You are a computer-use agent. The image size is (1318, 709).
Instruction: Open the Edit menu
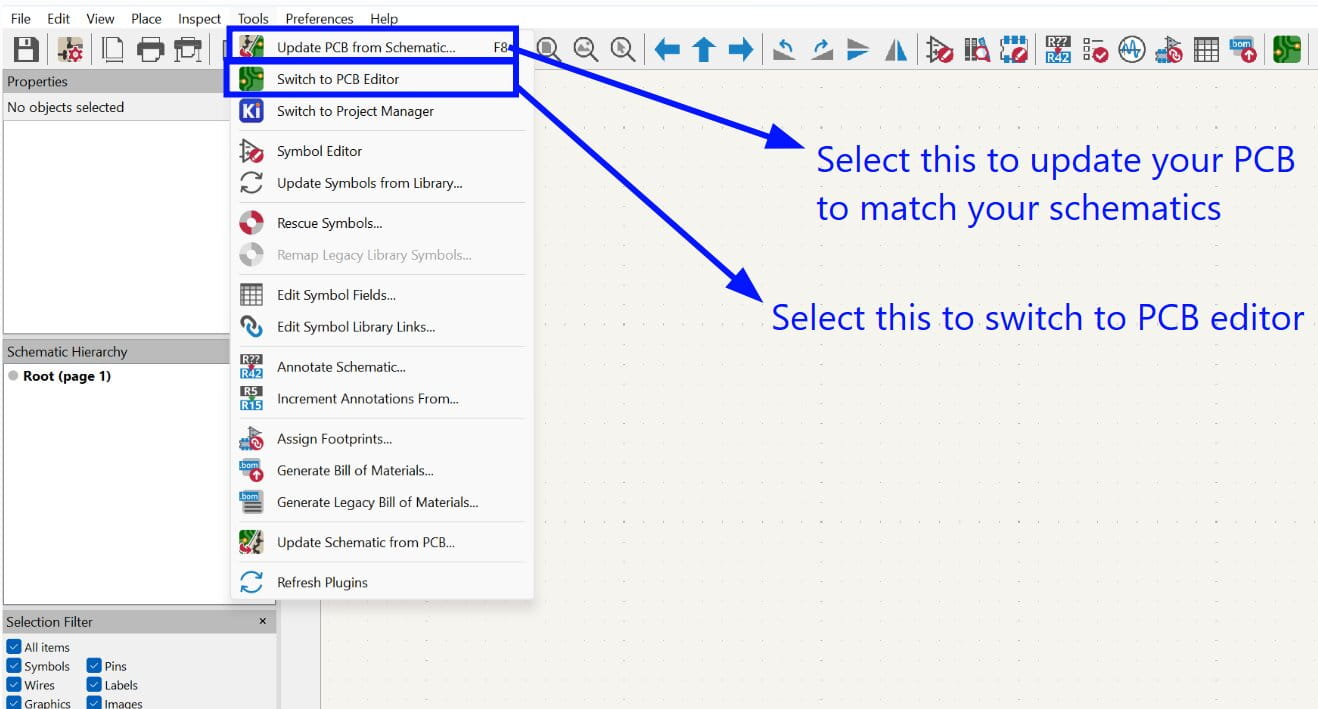(x=59, y=18)
